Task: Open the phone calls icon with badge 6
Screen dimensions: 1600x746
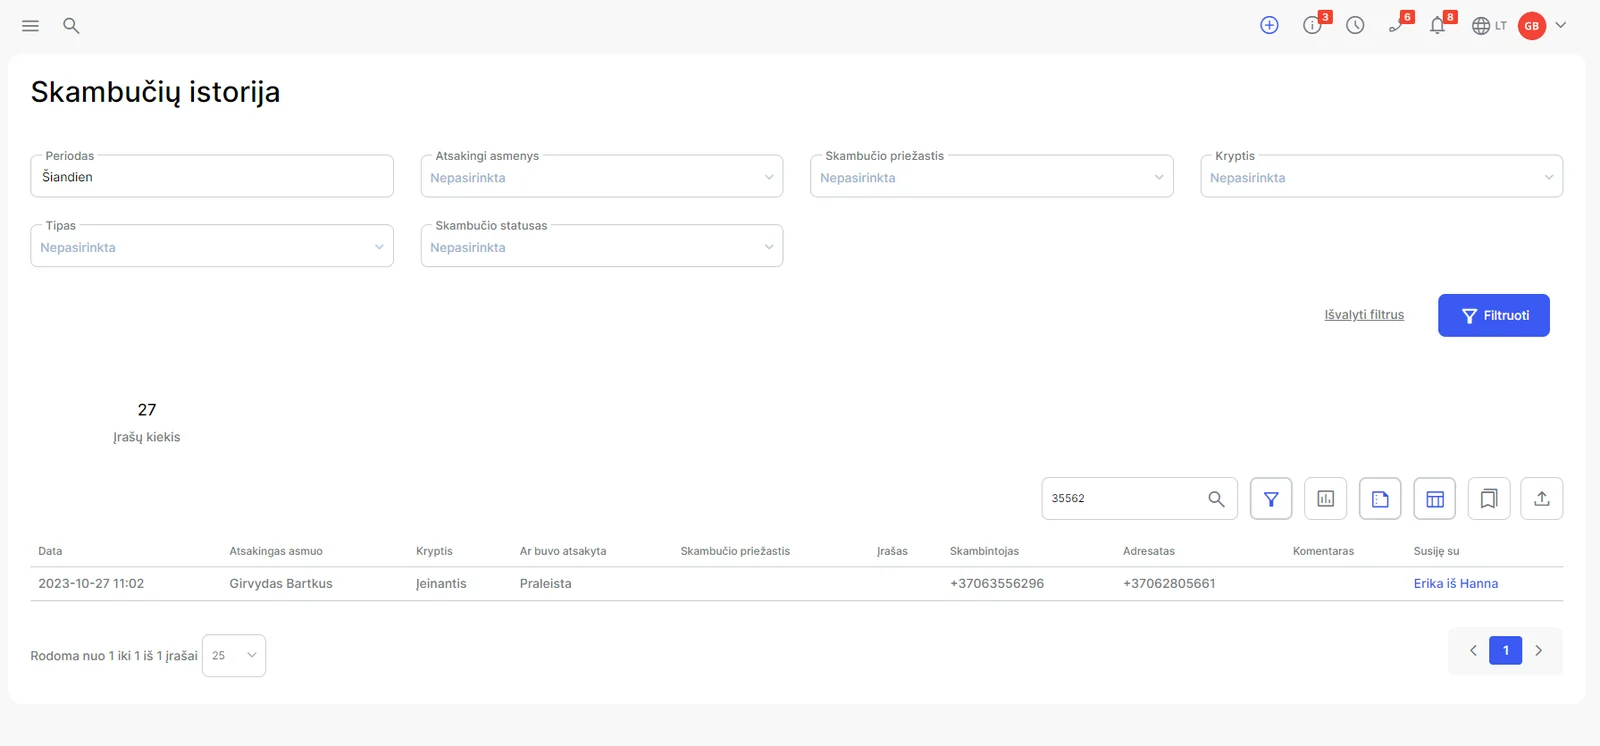Action: [x=1397, y=25]
